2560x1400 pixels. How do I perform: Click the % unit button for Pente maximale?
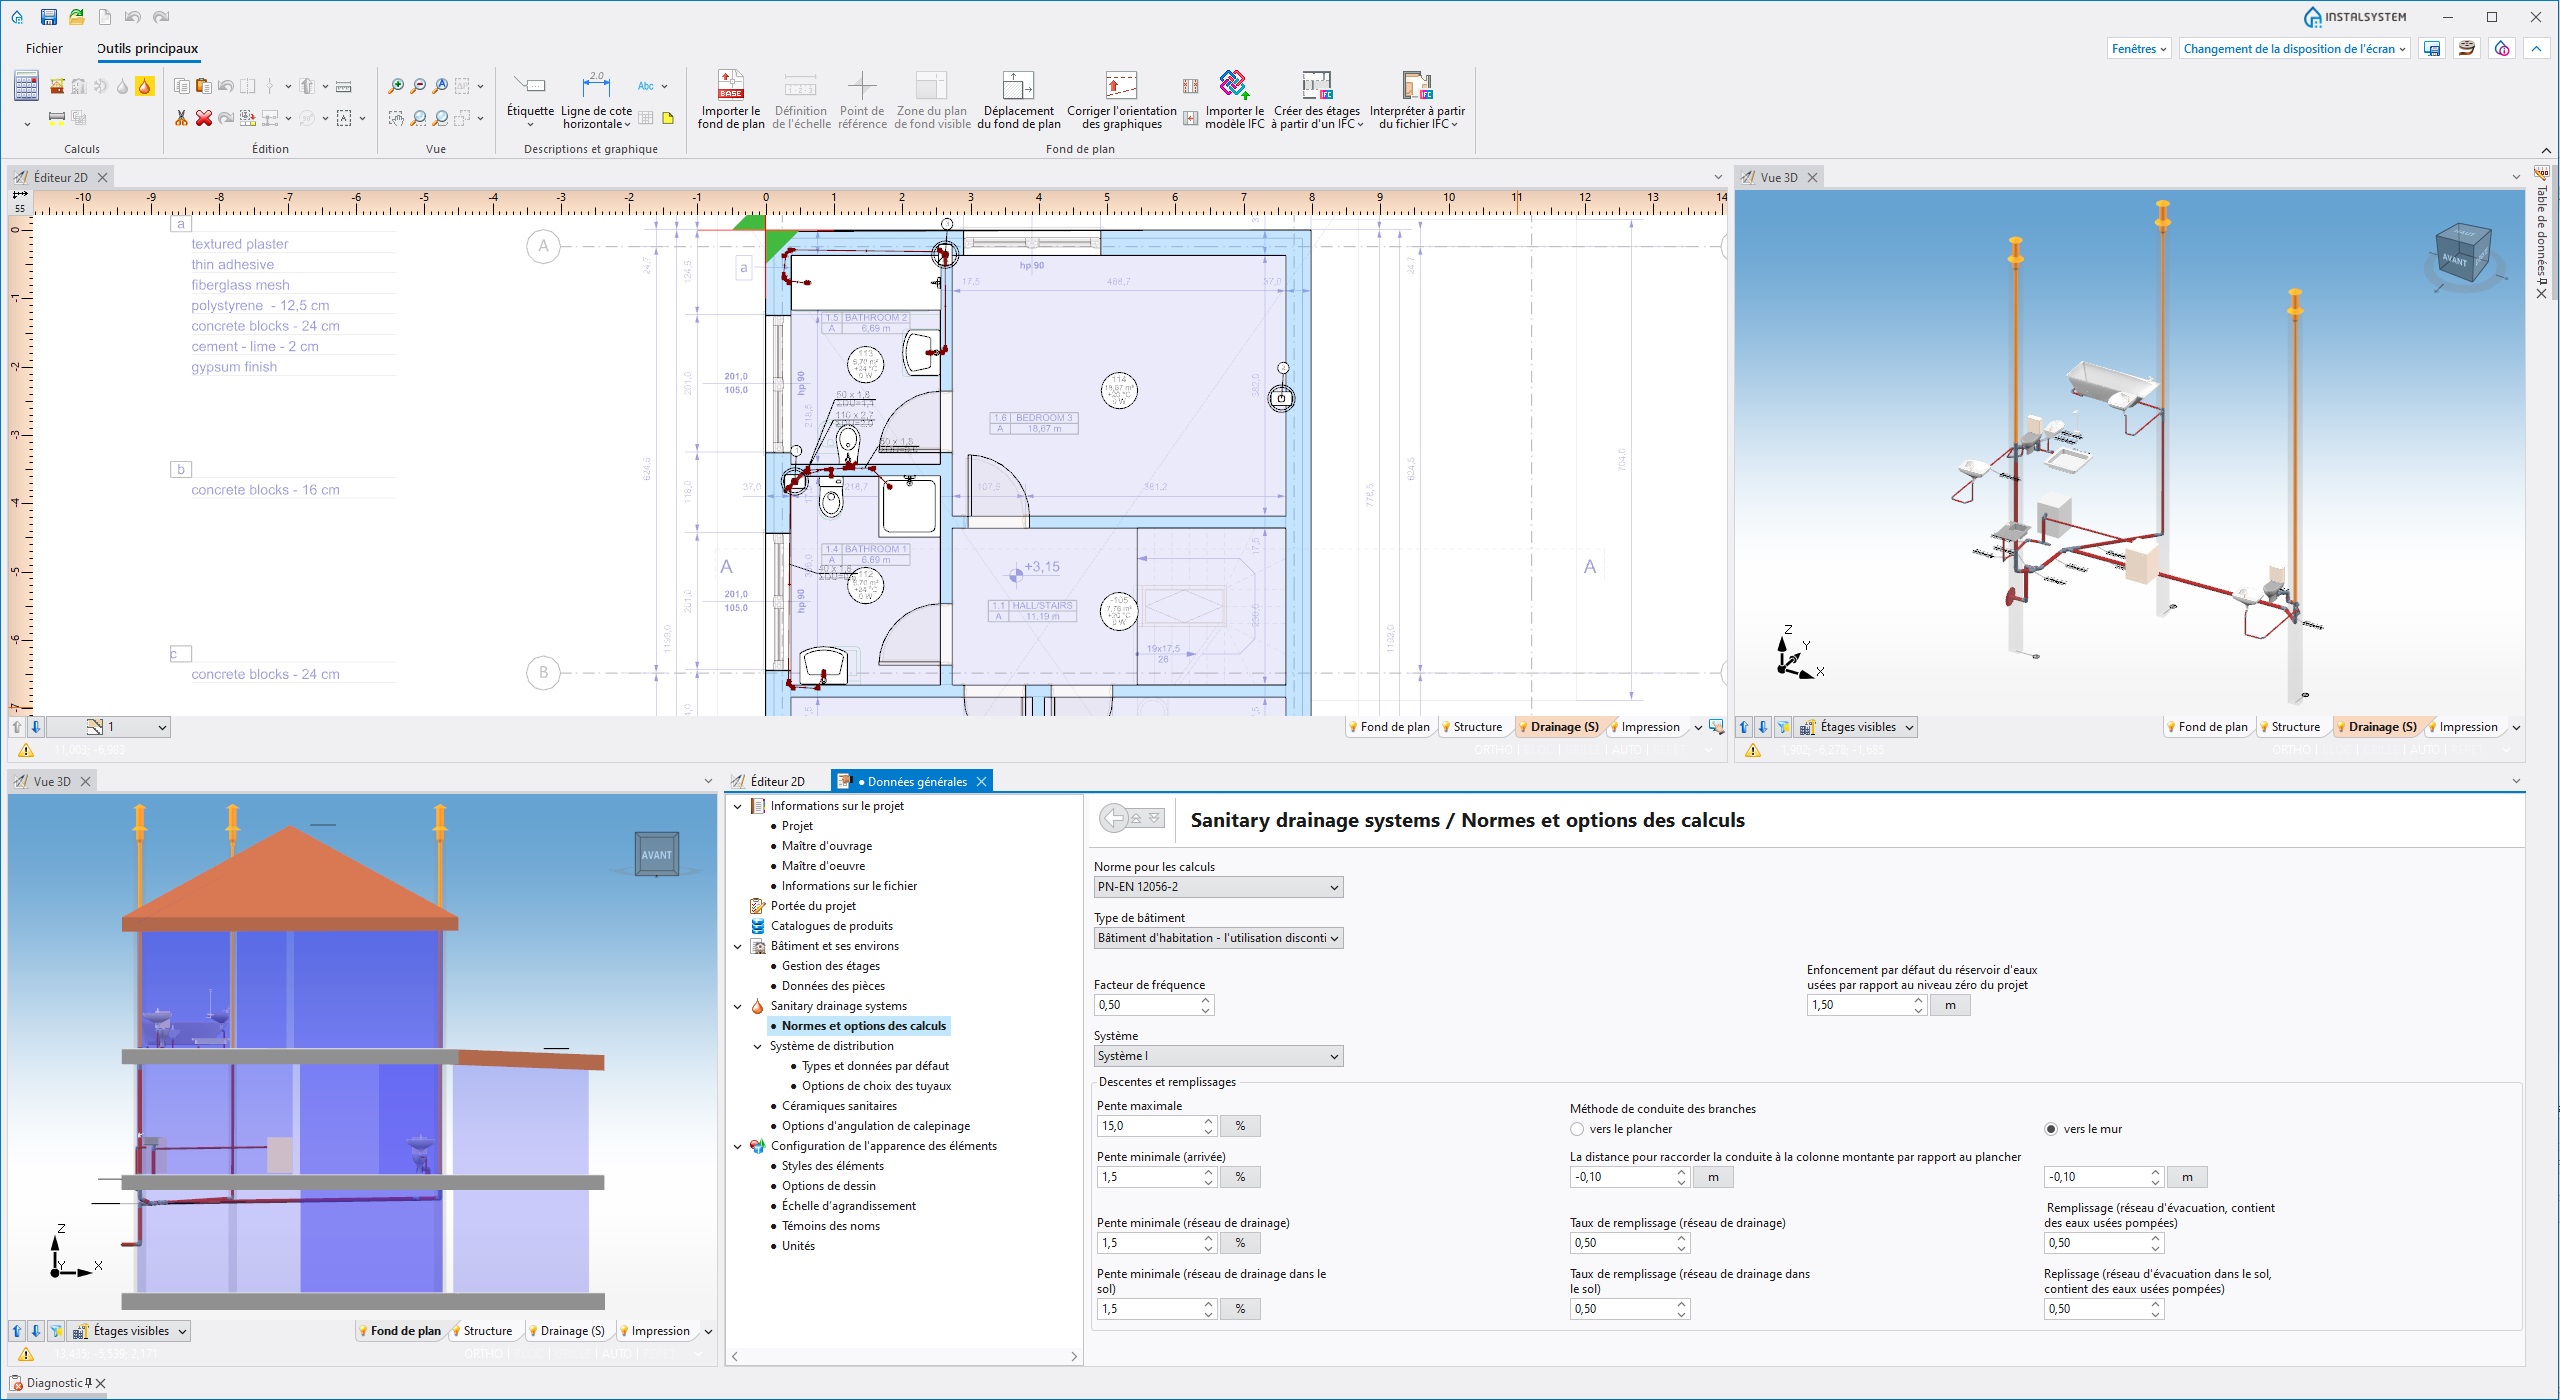point(1240,1126)
